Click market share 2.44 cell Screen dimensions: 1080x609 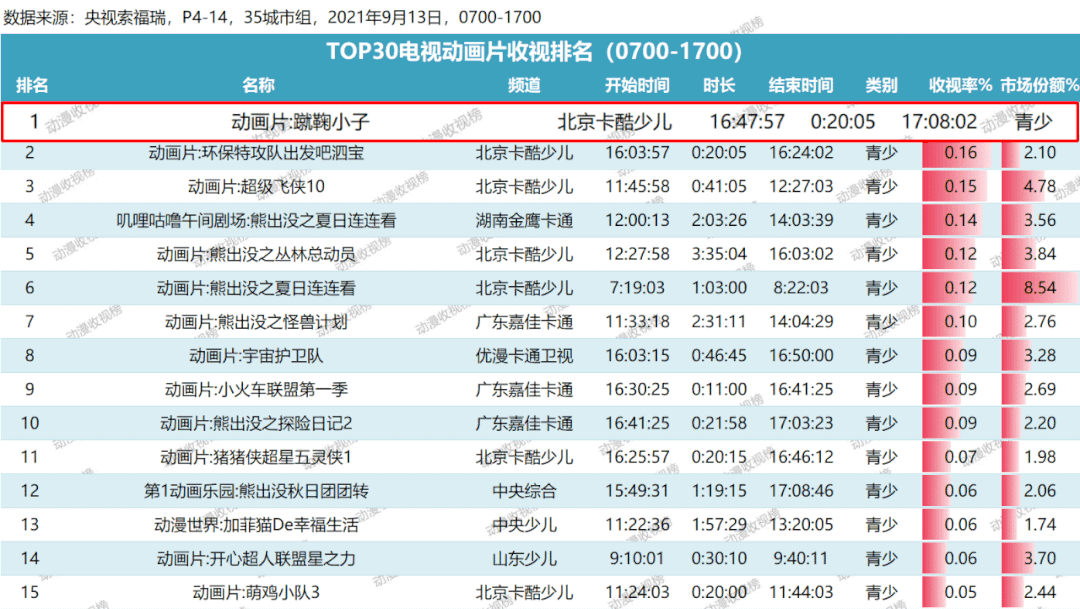(x=1040, y=592)
